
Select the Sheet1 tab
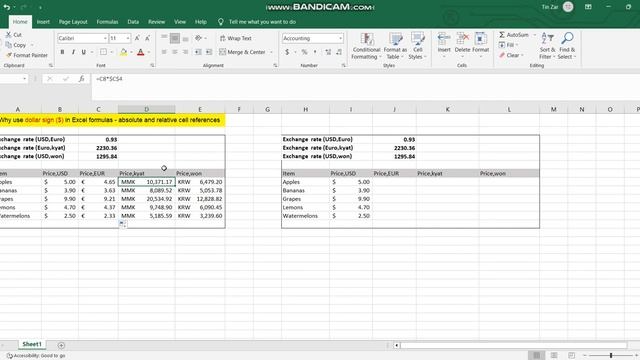click(32, 344)
